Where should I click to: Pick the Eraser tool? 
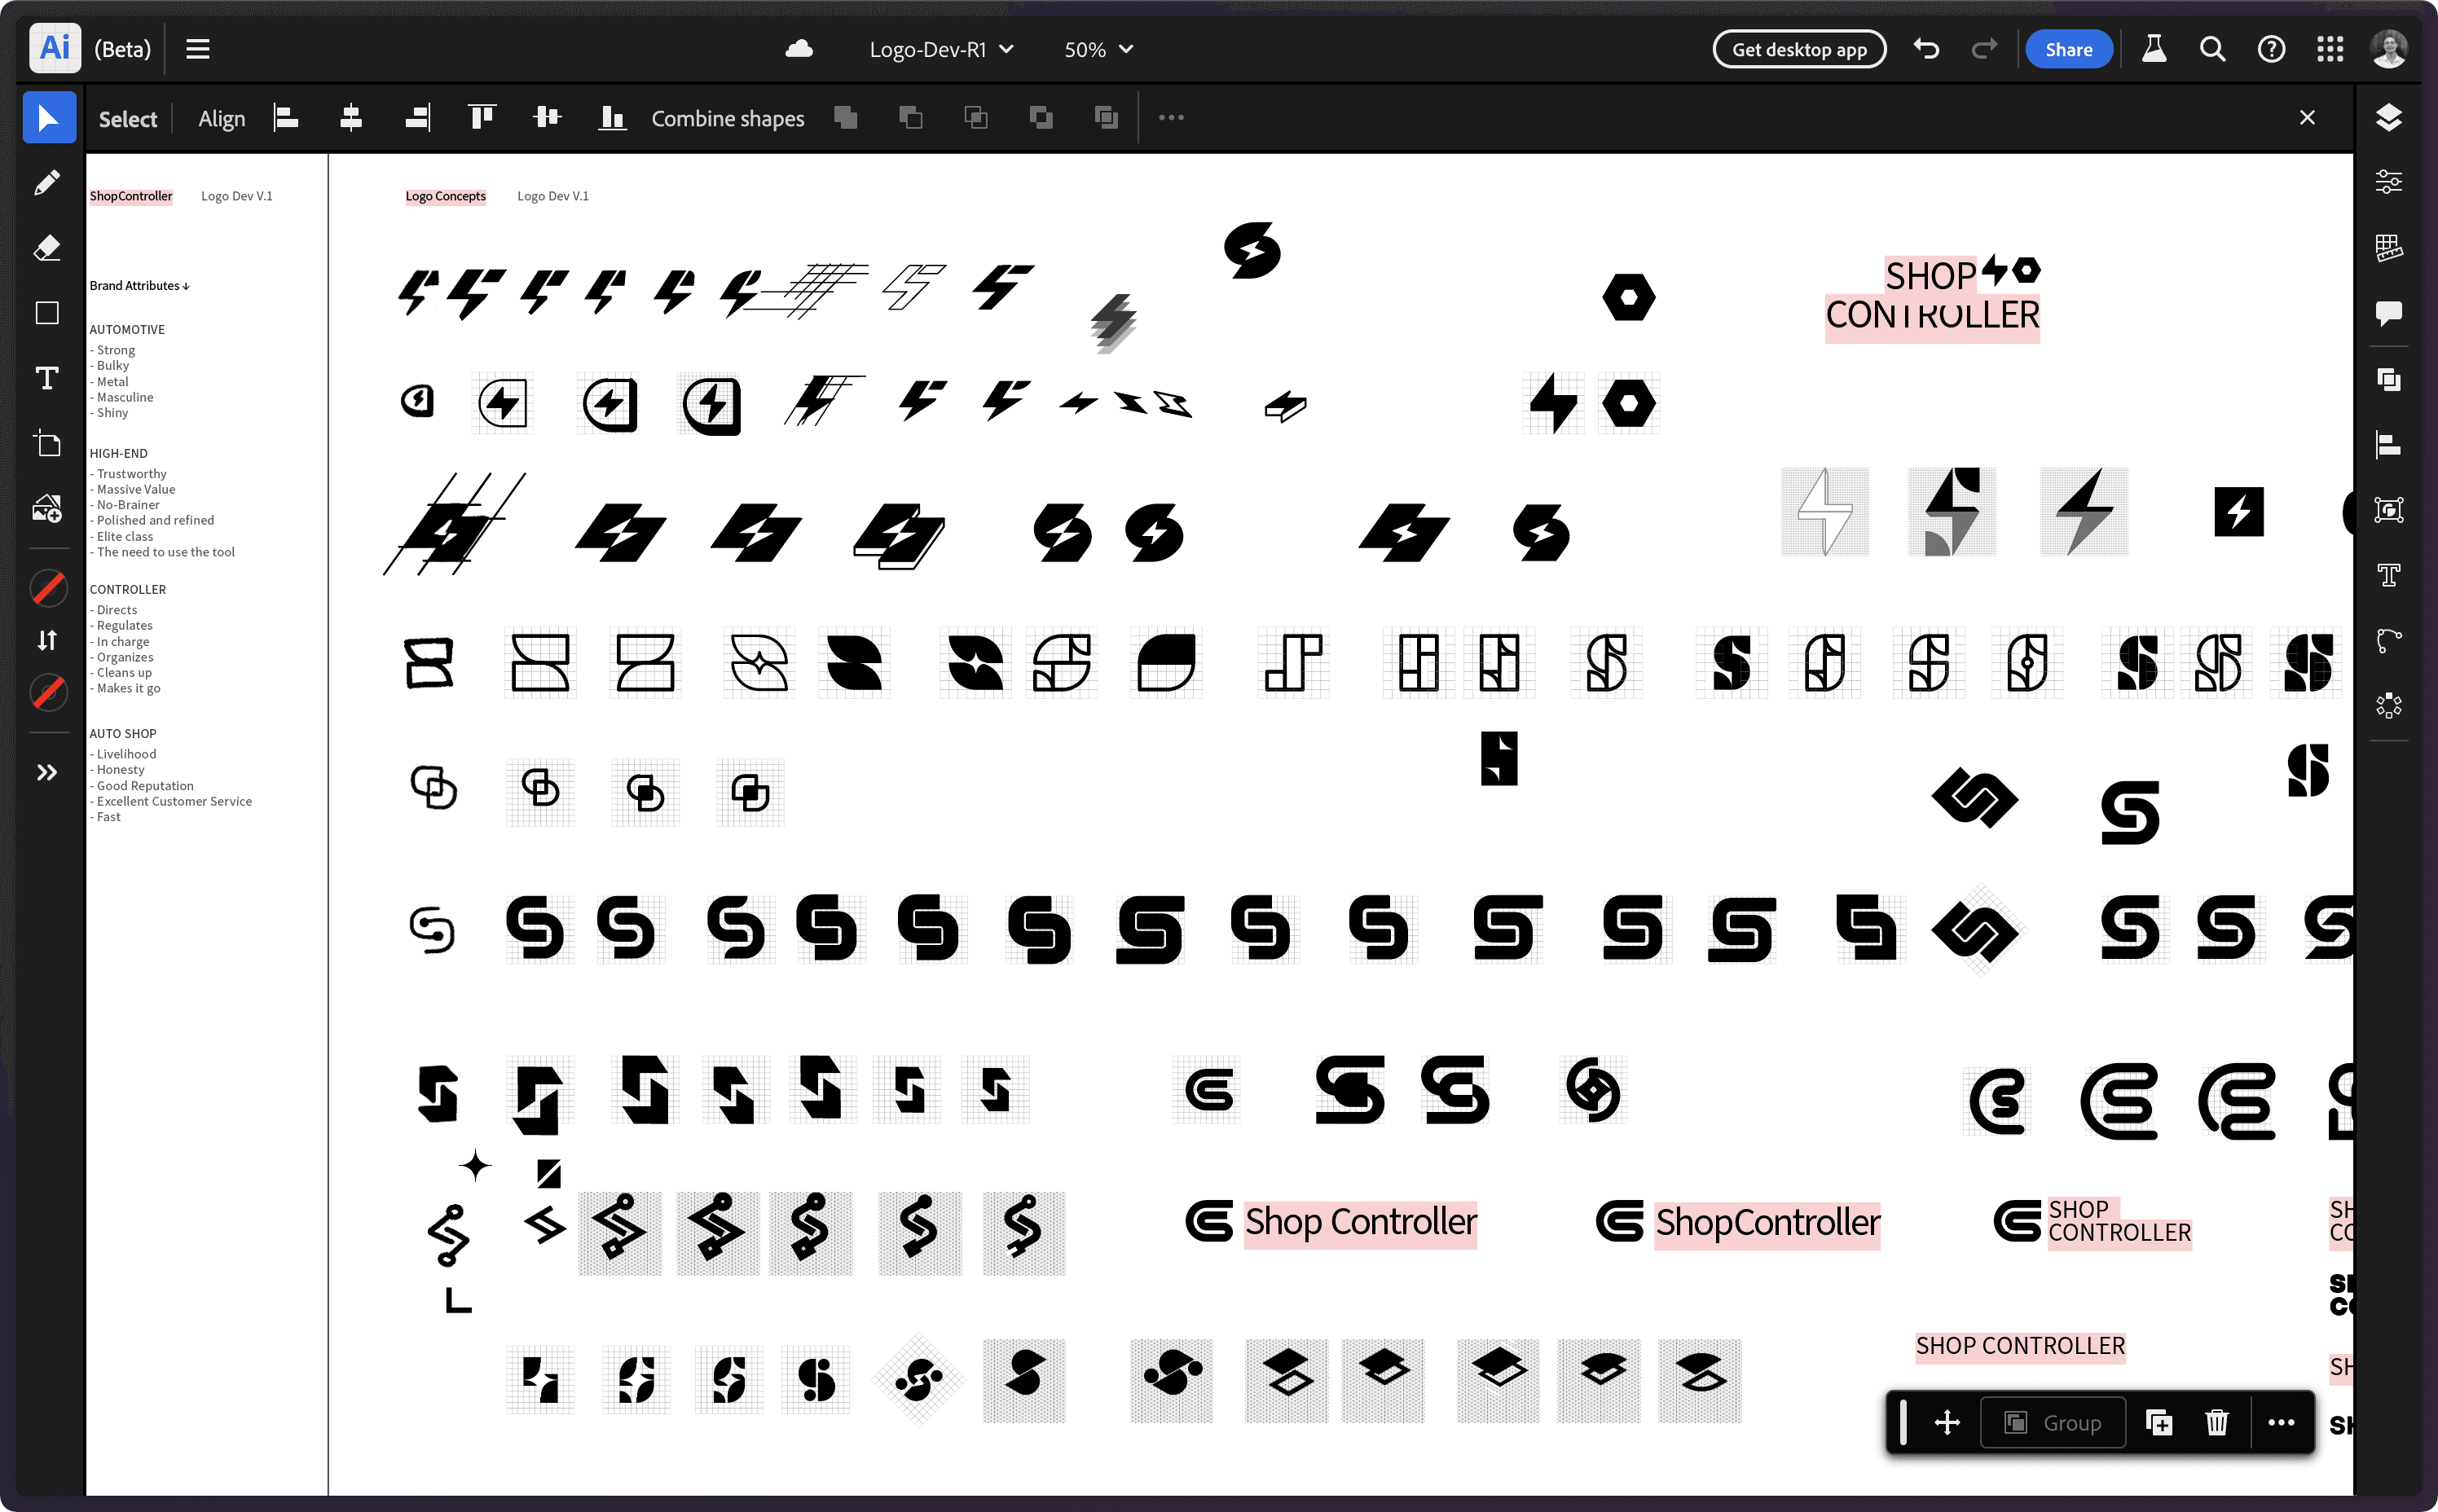[x=47, y=248]
